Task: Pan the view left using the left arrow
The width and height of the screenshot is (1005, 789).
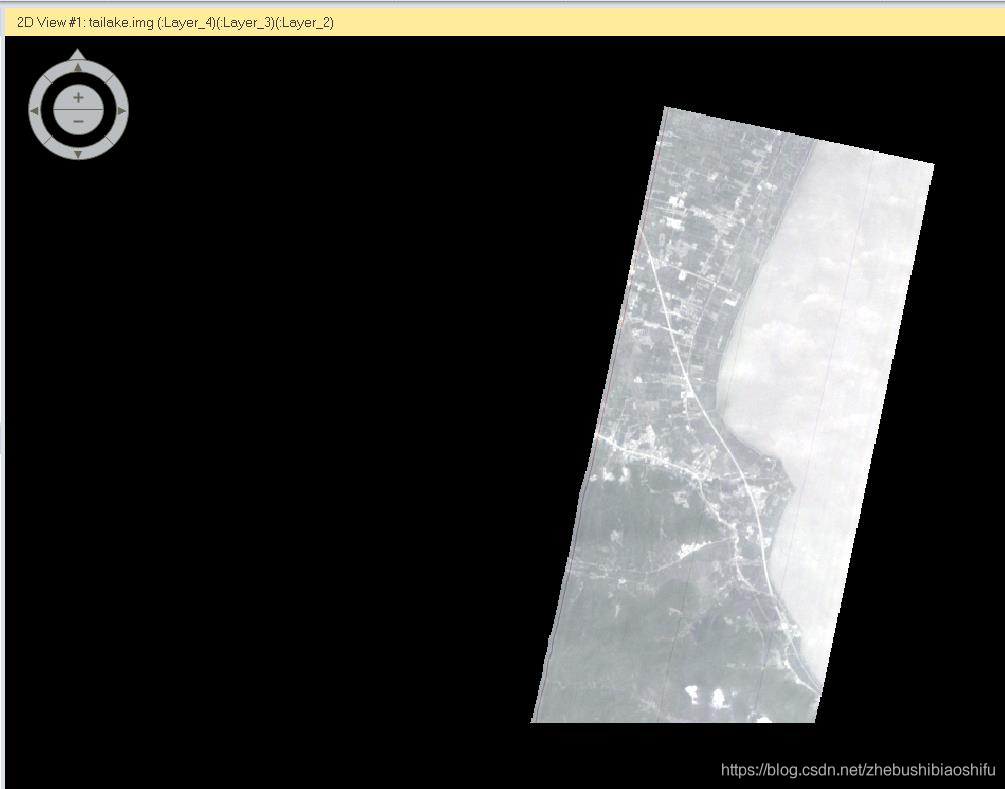Action: 35,111
